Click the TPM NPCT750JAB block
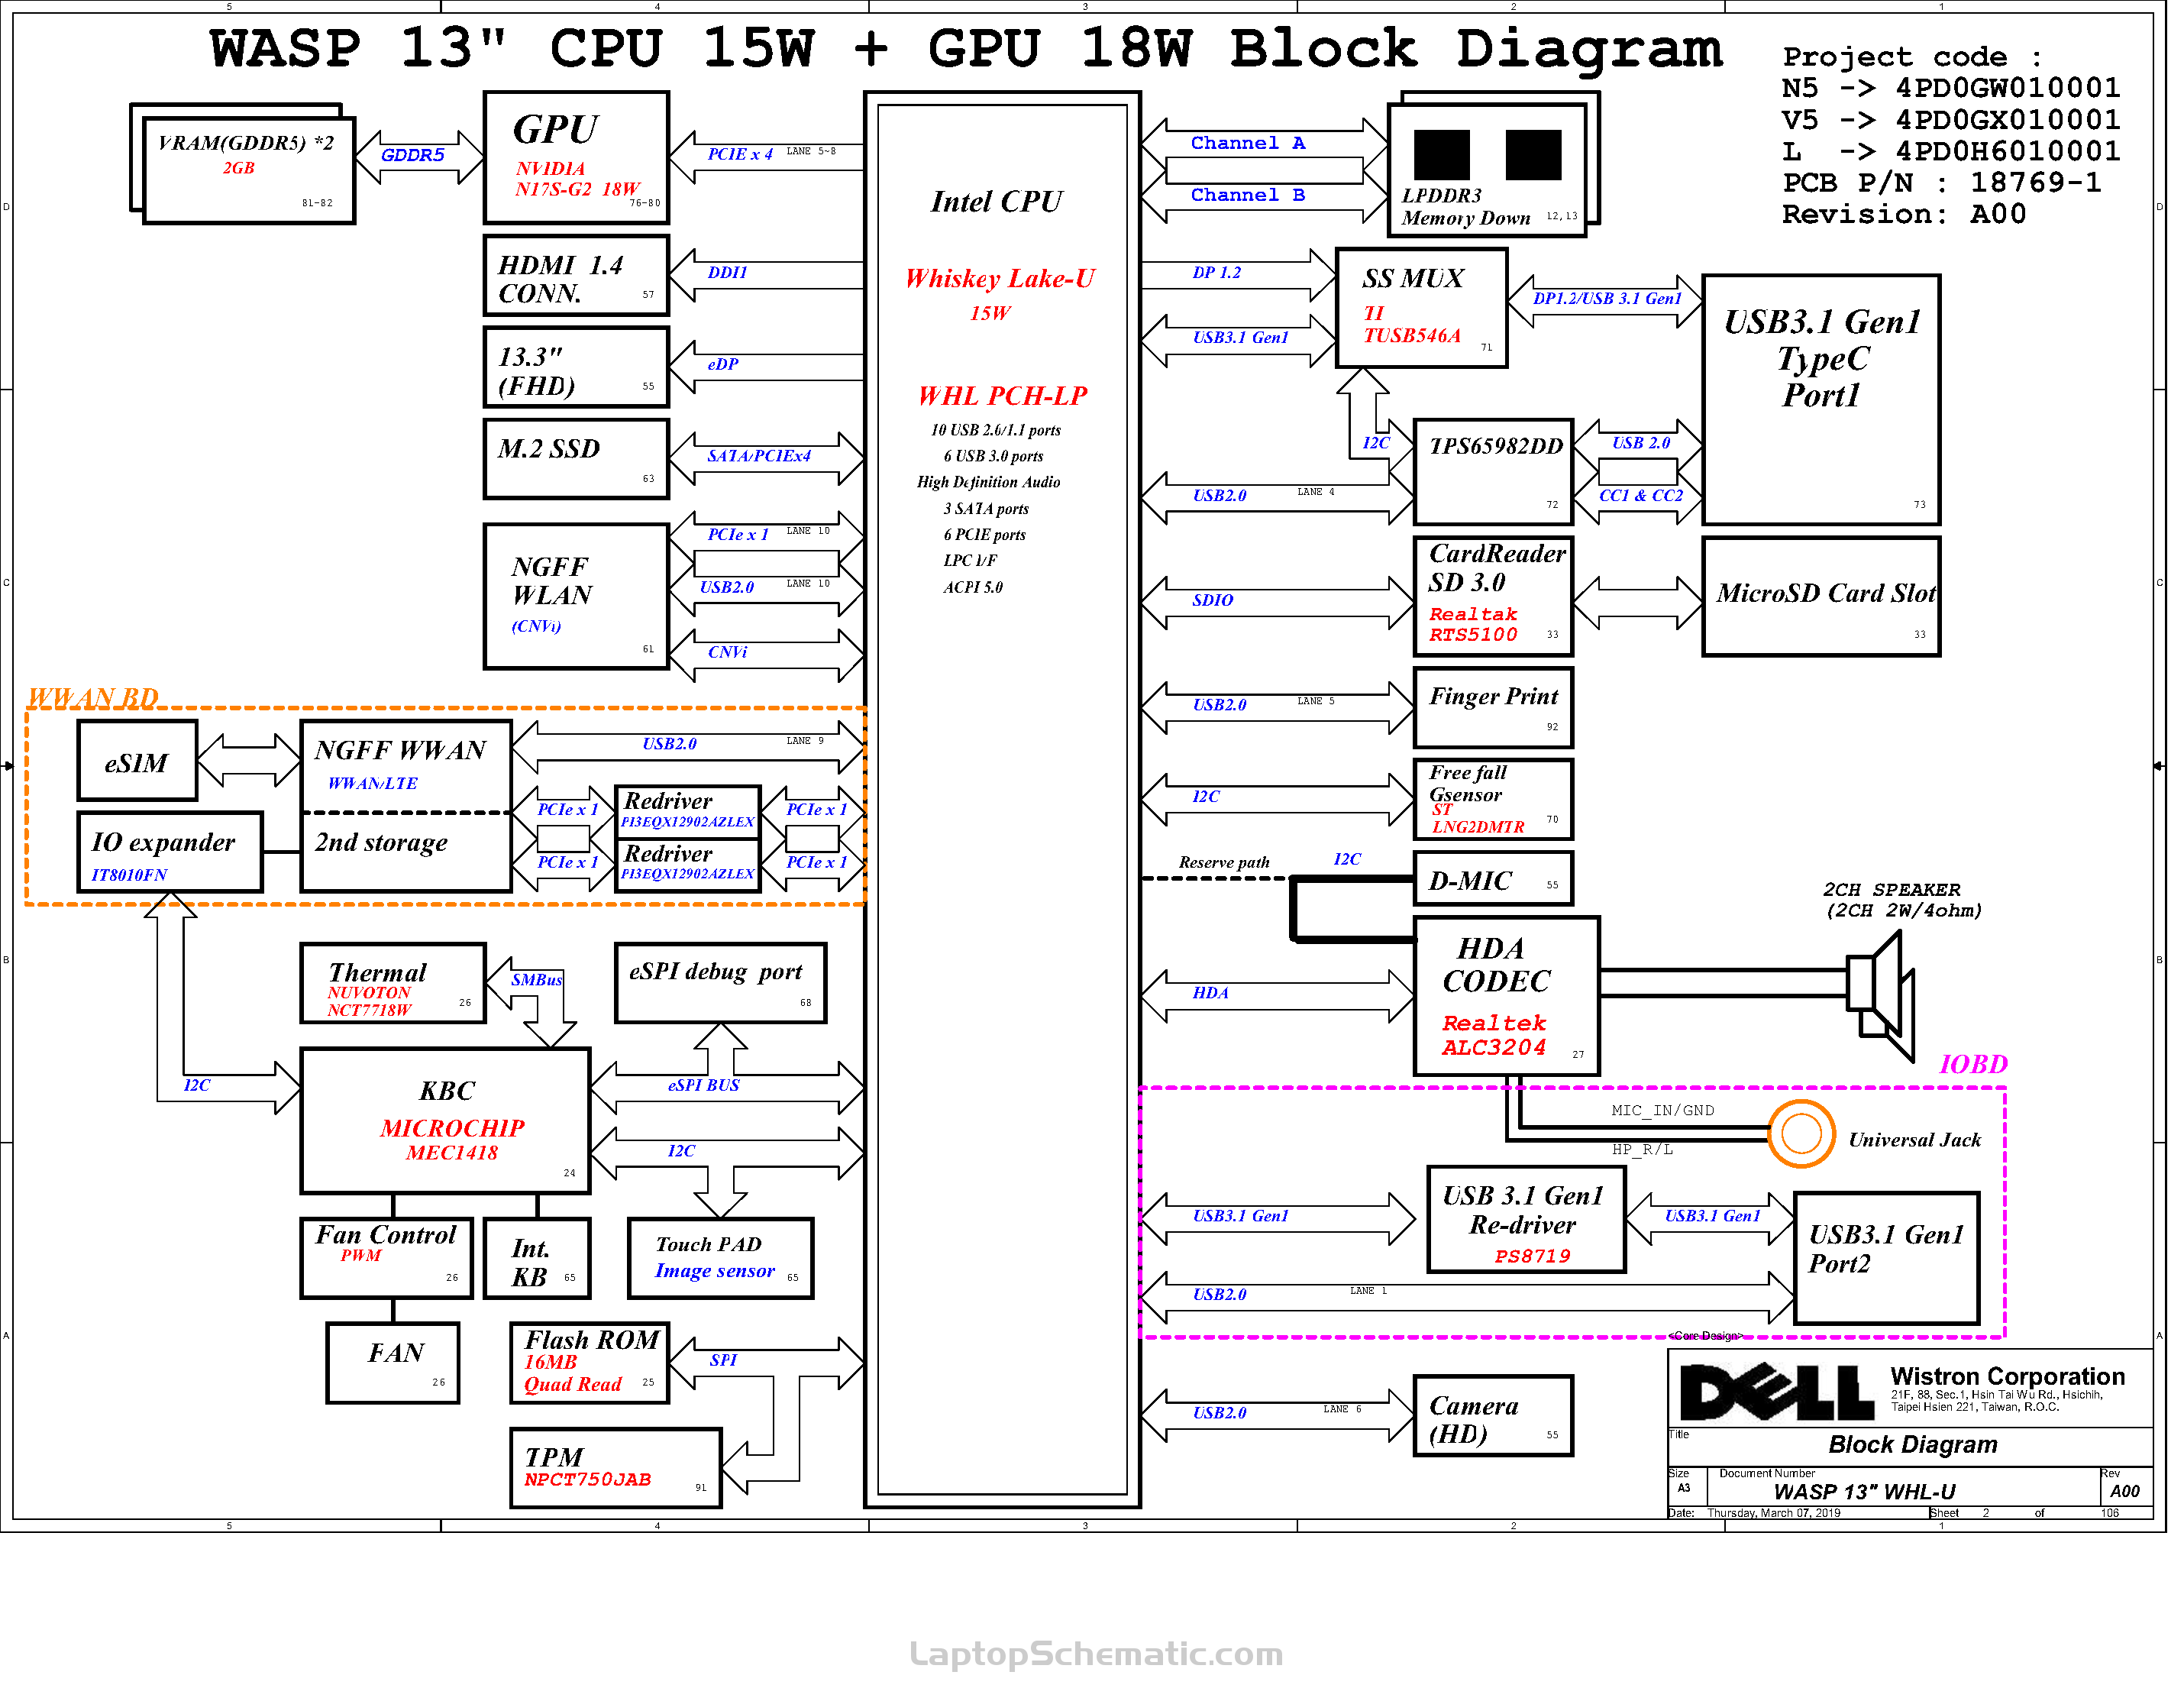 click(x=616, y=1469)
